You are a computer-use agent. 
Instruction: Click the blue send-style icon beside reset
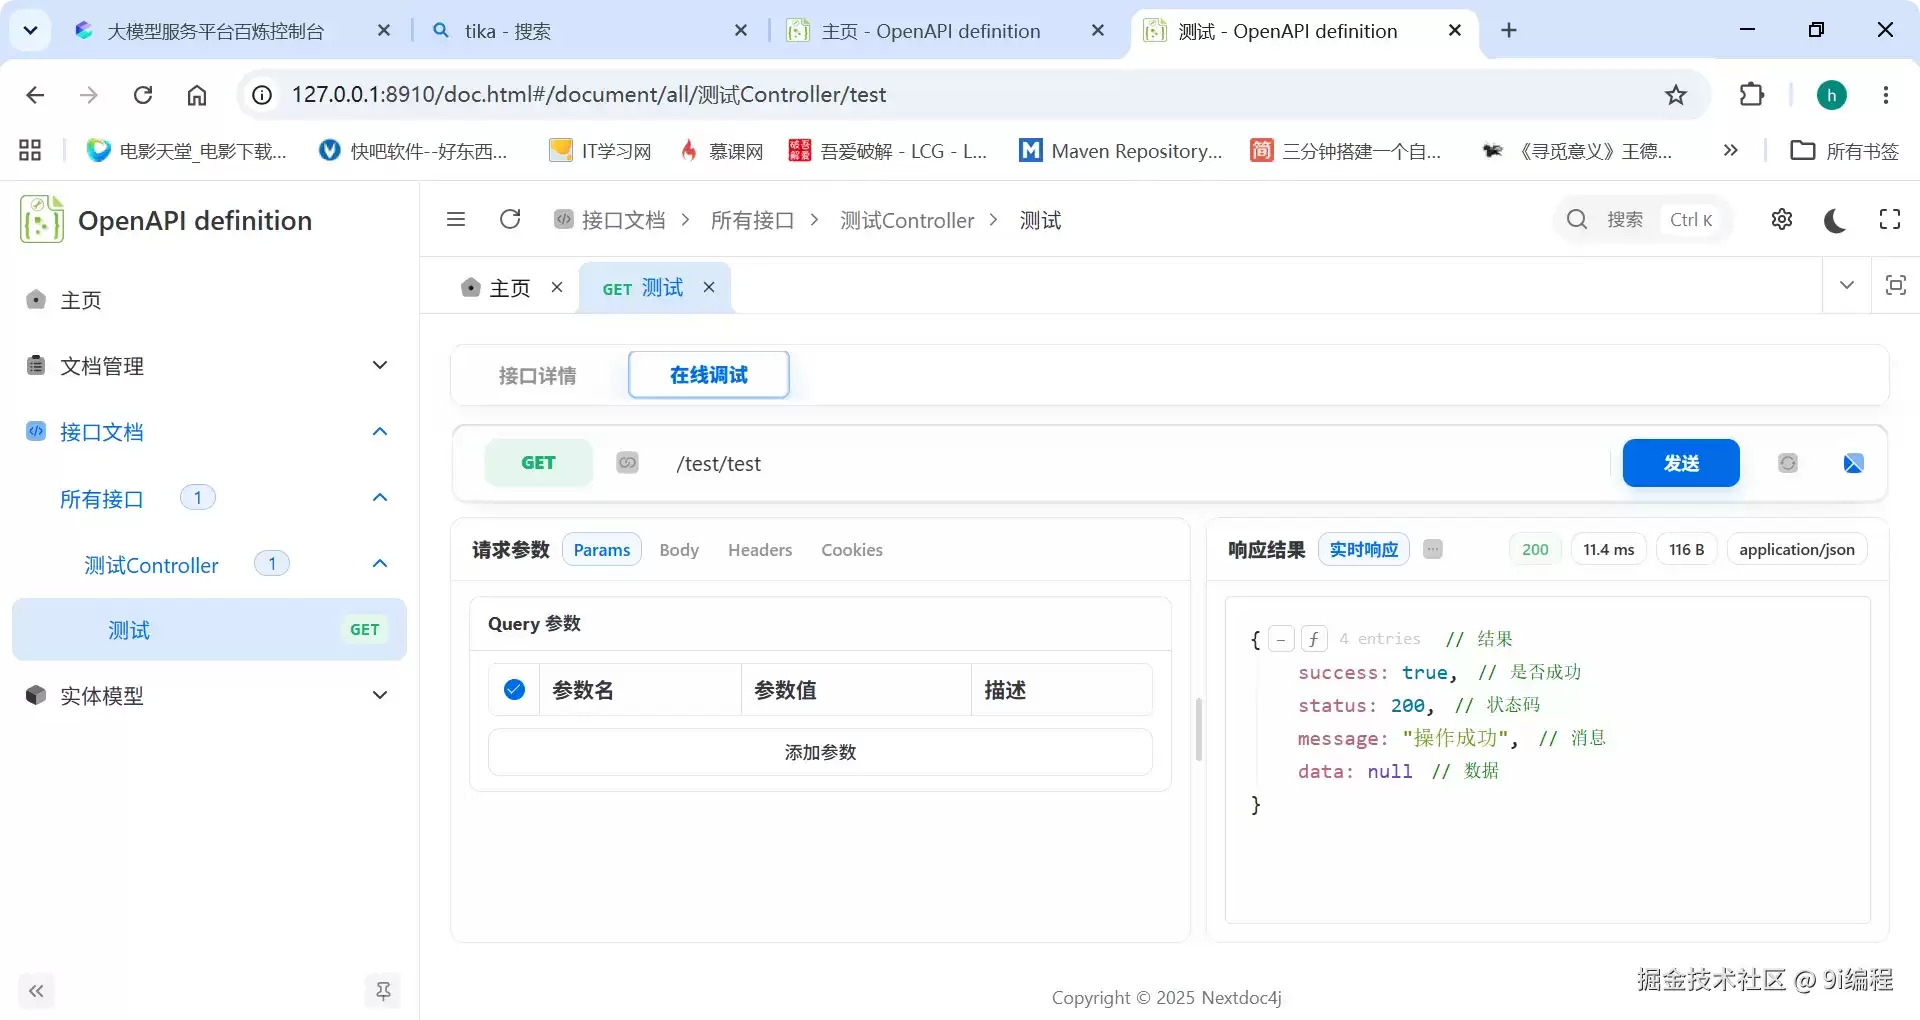1853,463
